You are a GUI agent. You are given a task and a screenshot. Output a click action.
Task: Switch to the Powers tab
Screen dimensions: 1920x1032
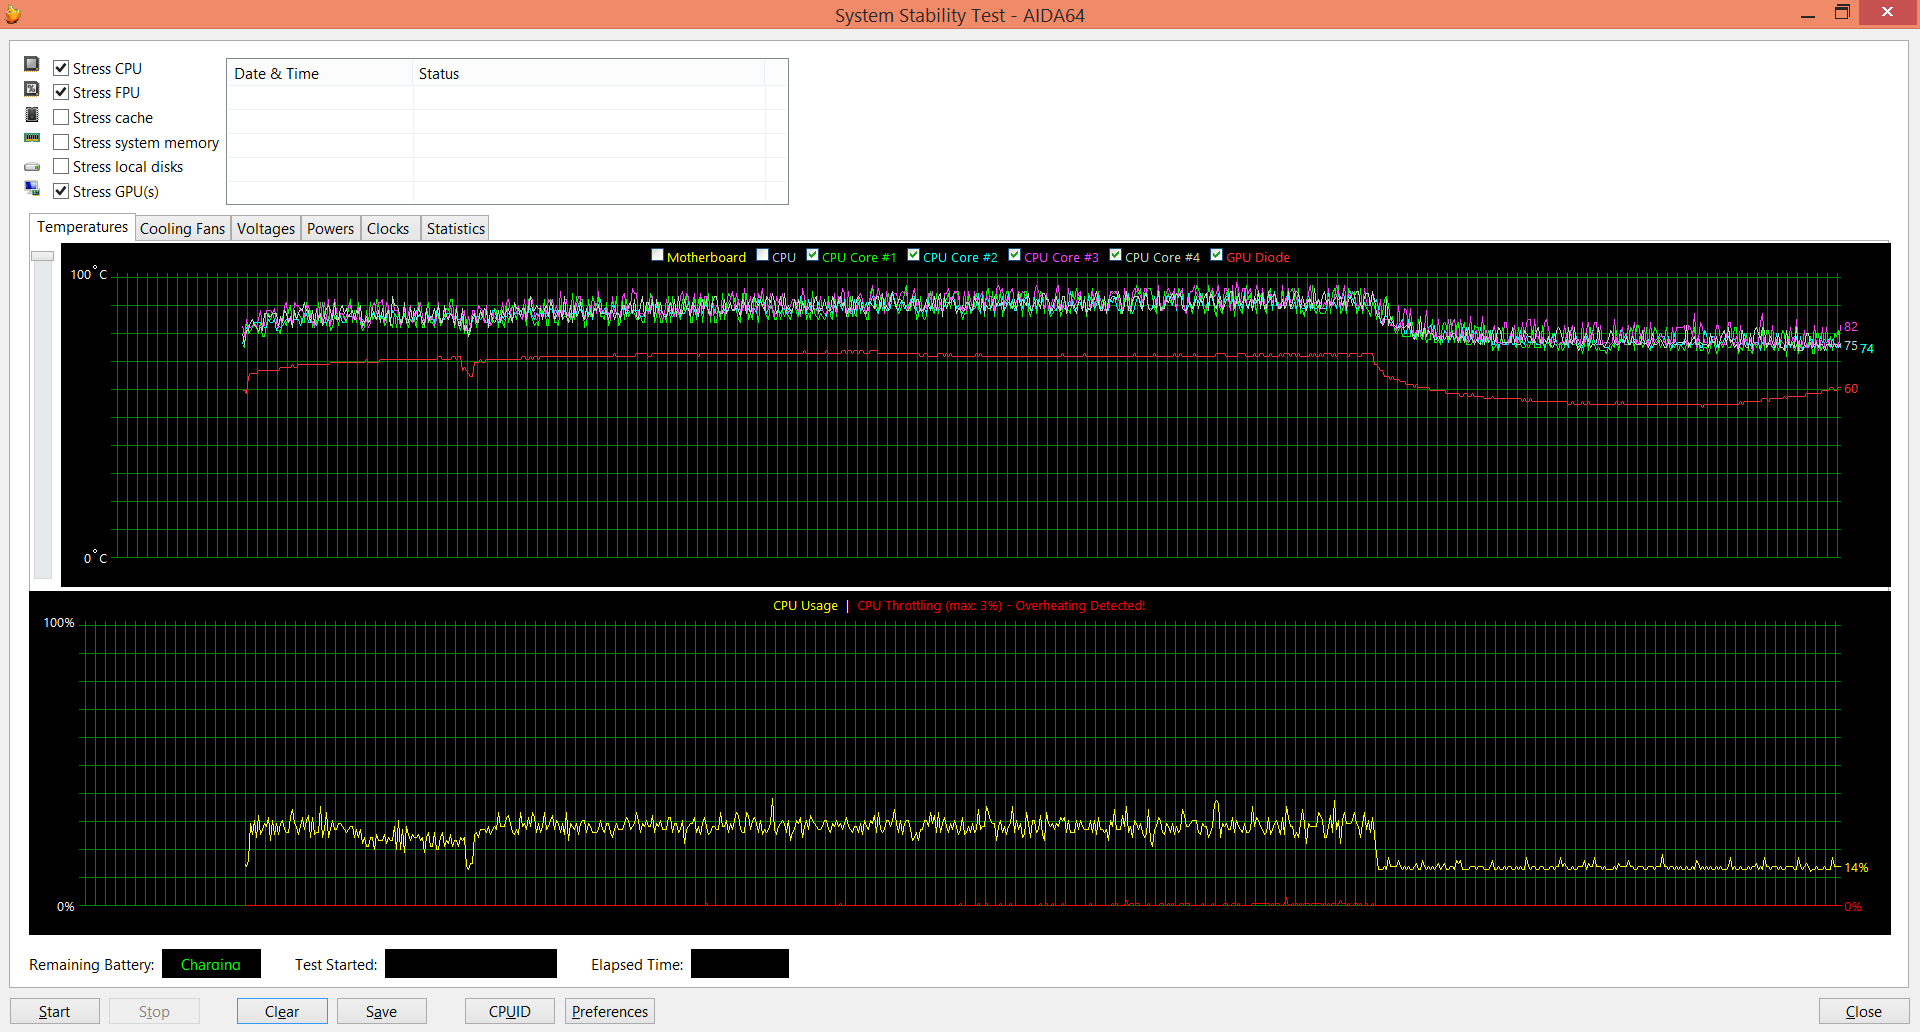click(331, 229)
